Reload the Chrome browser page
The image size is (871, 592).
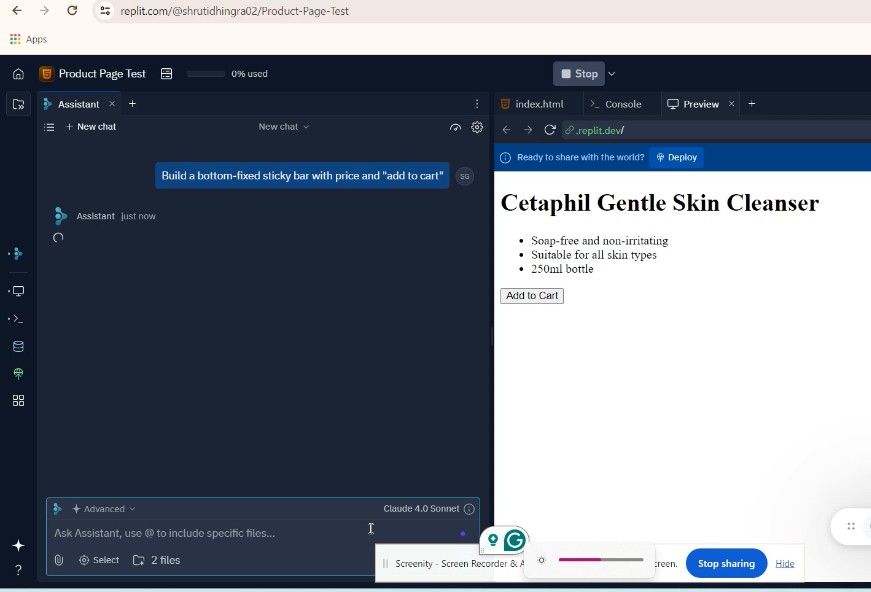pos(72,11)
